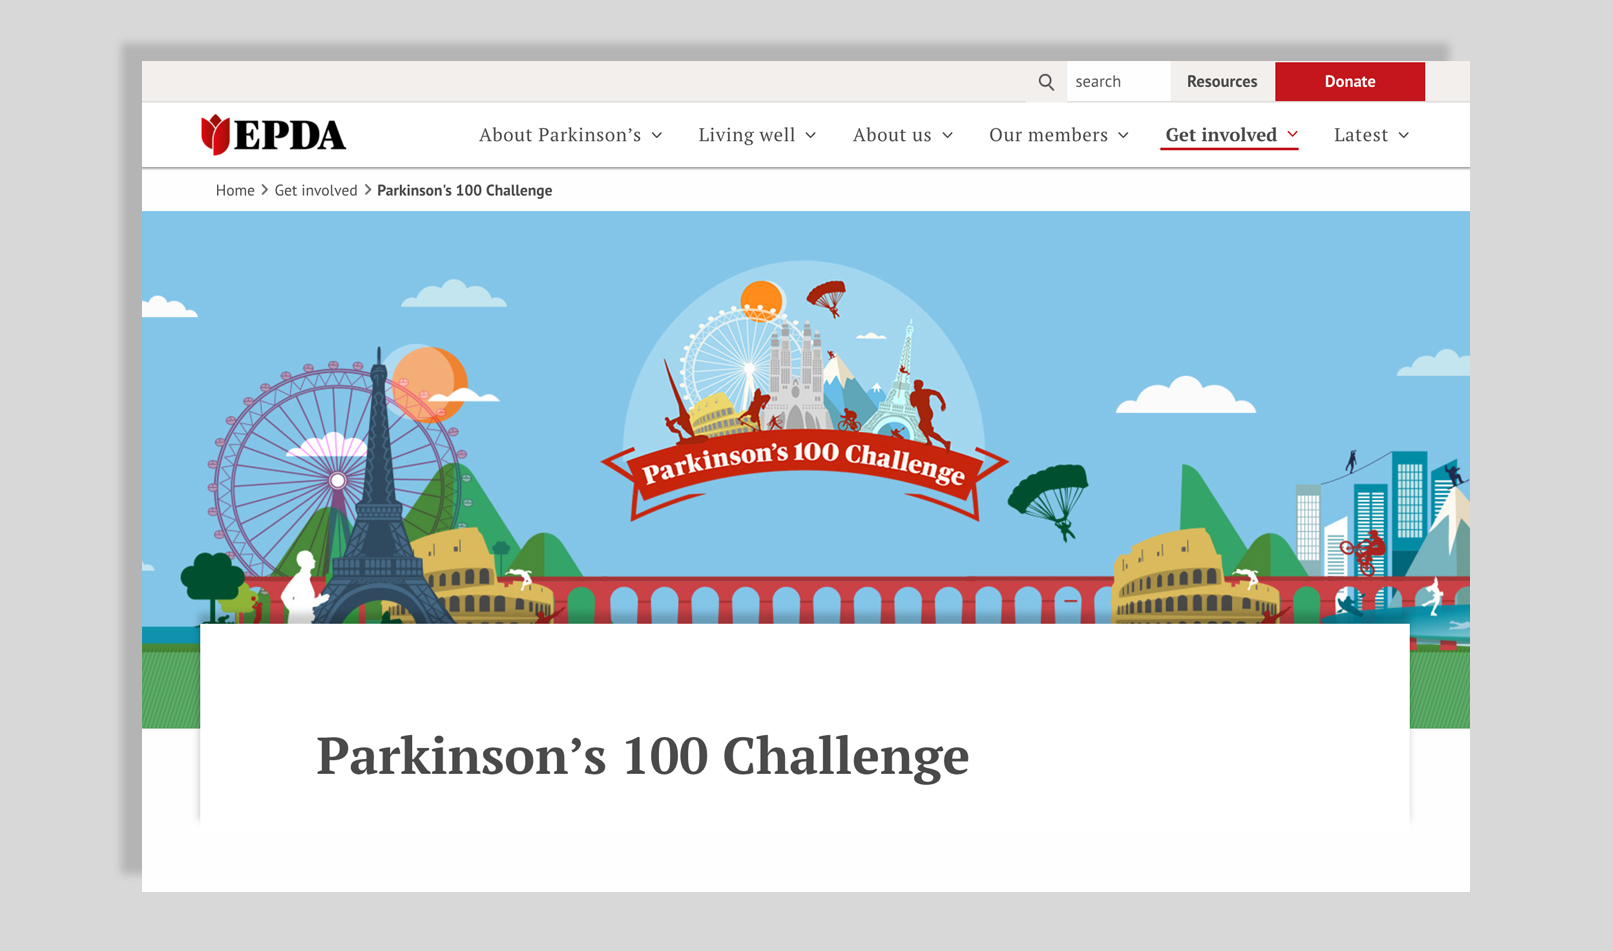Go to Get involved breadcrumb link
The image size is (1613, 951).
316,190
